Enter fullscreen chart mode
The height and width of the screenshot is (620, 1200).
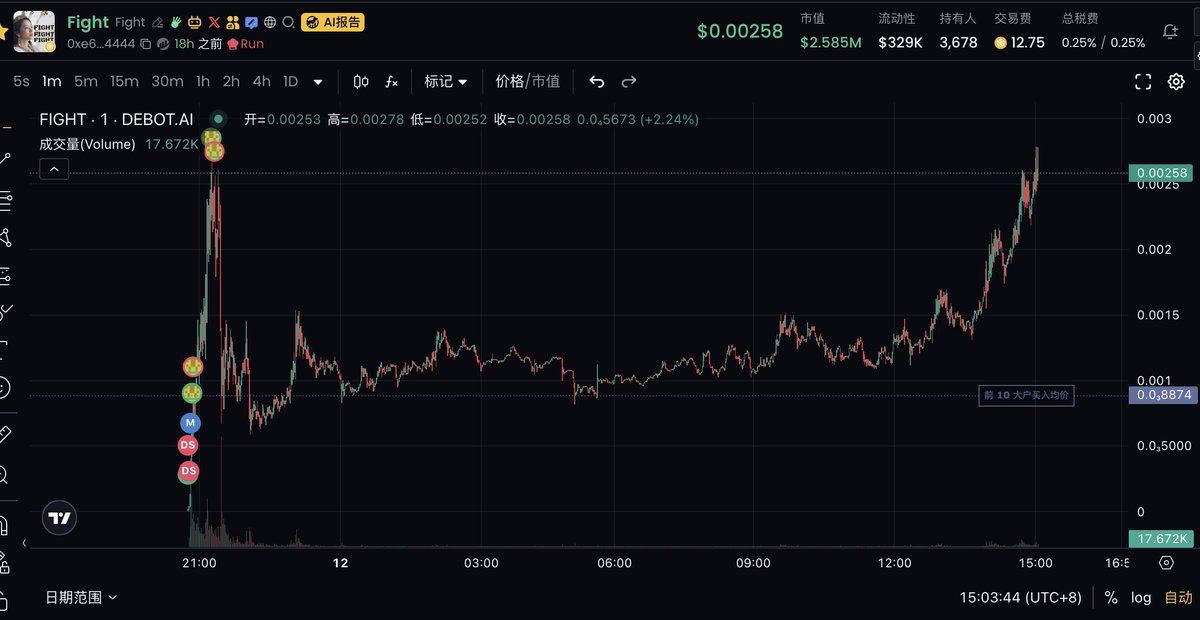1143,82
